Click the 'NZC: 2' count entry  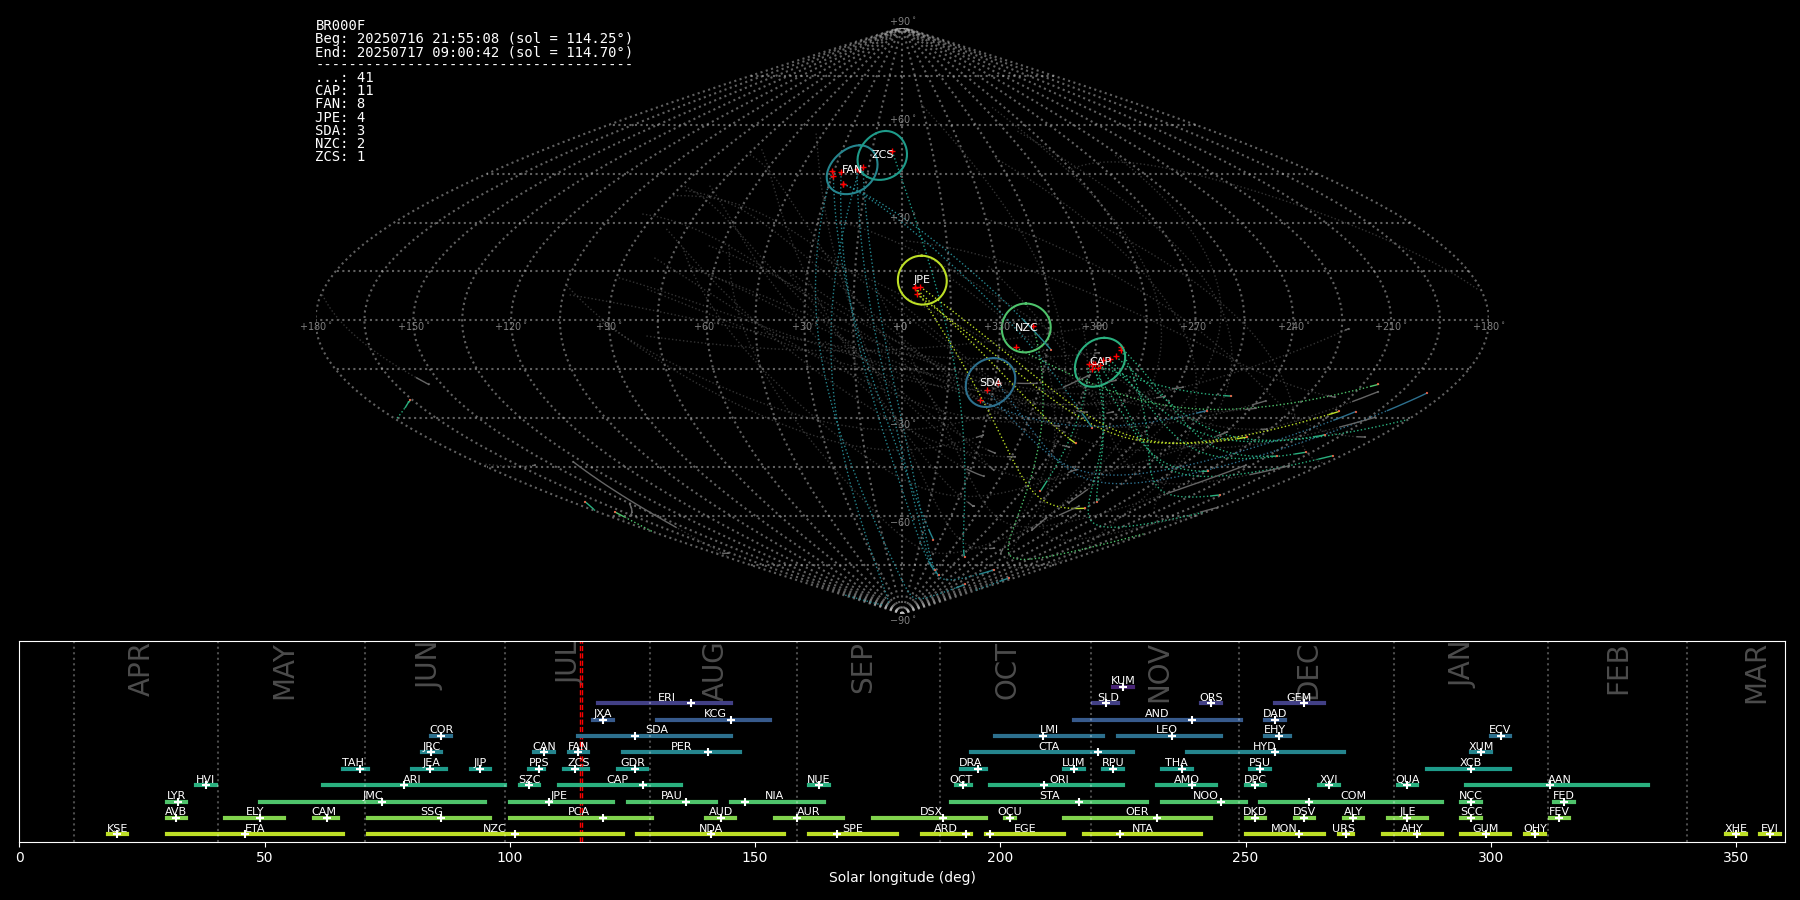pyautogui.click(x=340, y=144)
